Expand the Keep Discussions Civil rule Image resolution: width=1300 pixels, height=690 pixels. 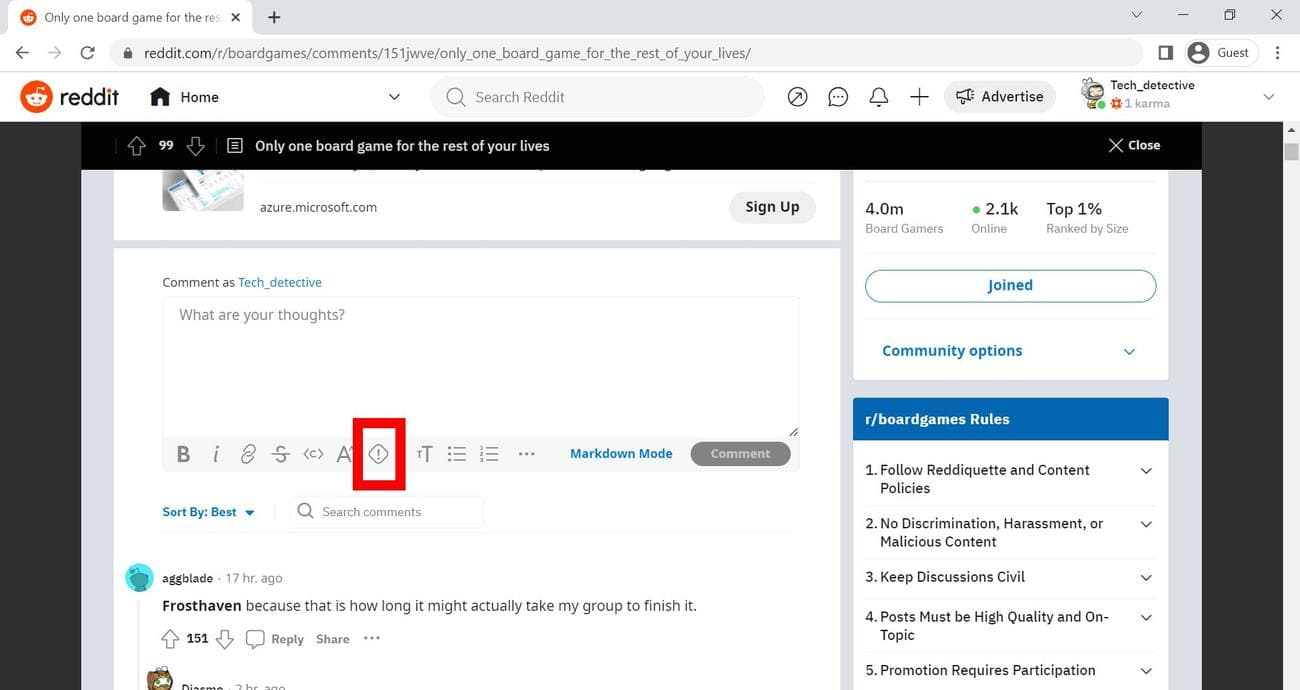(x=1146, y=578)
